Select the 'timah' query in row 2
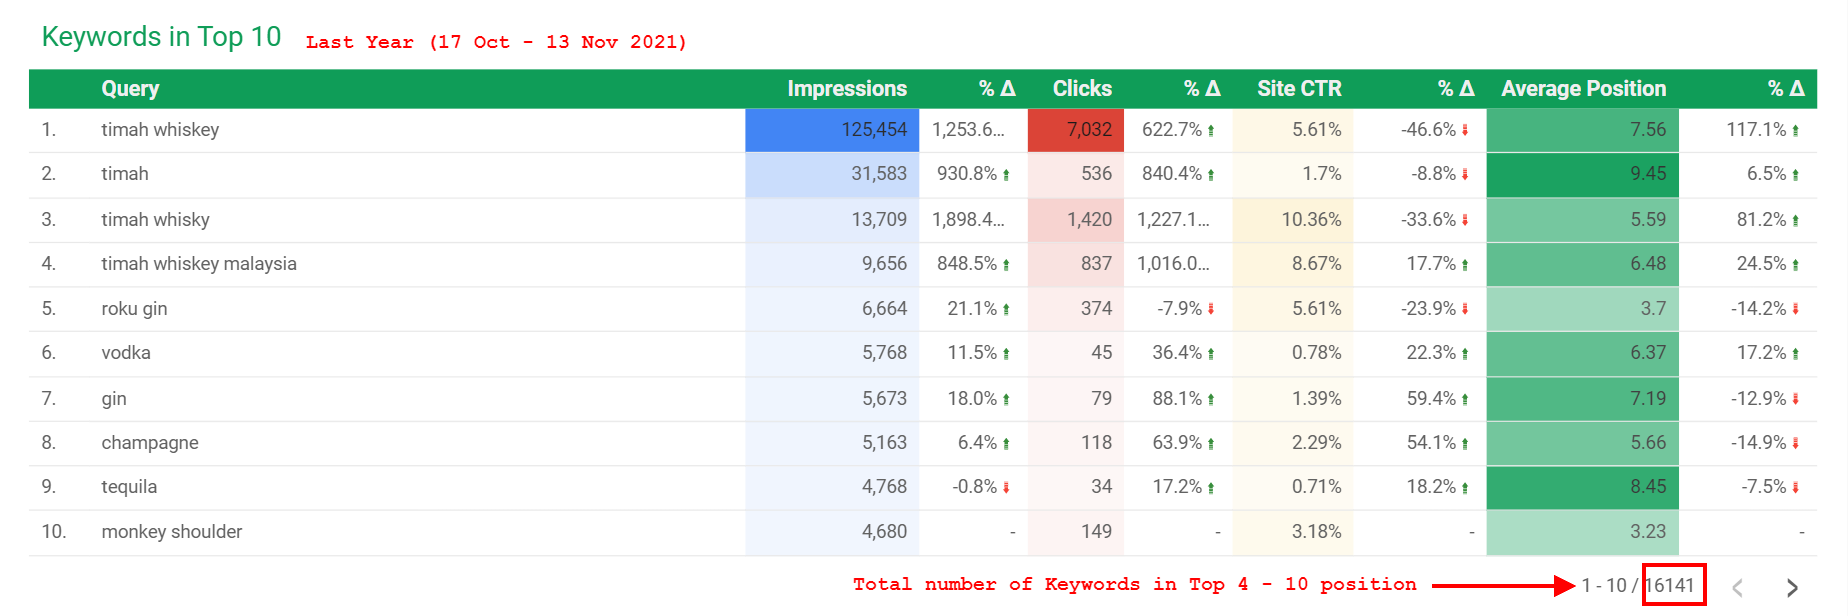The width and height of the screenshot is (1848, 616). pos(125,174)
